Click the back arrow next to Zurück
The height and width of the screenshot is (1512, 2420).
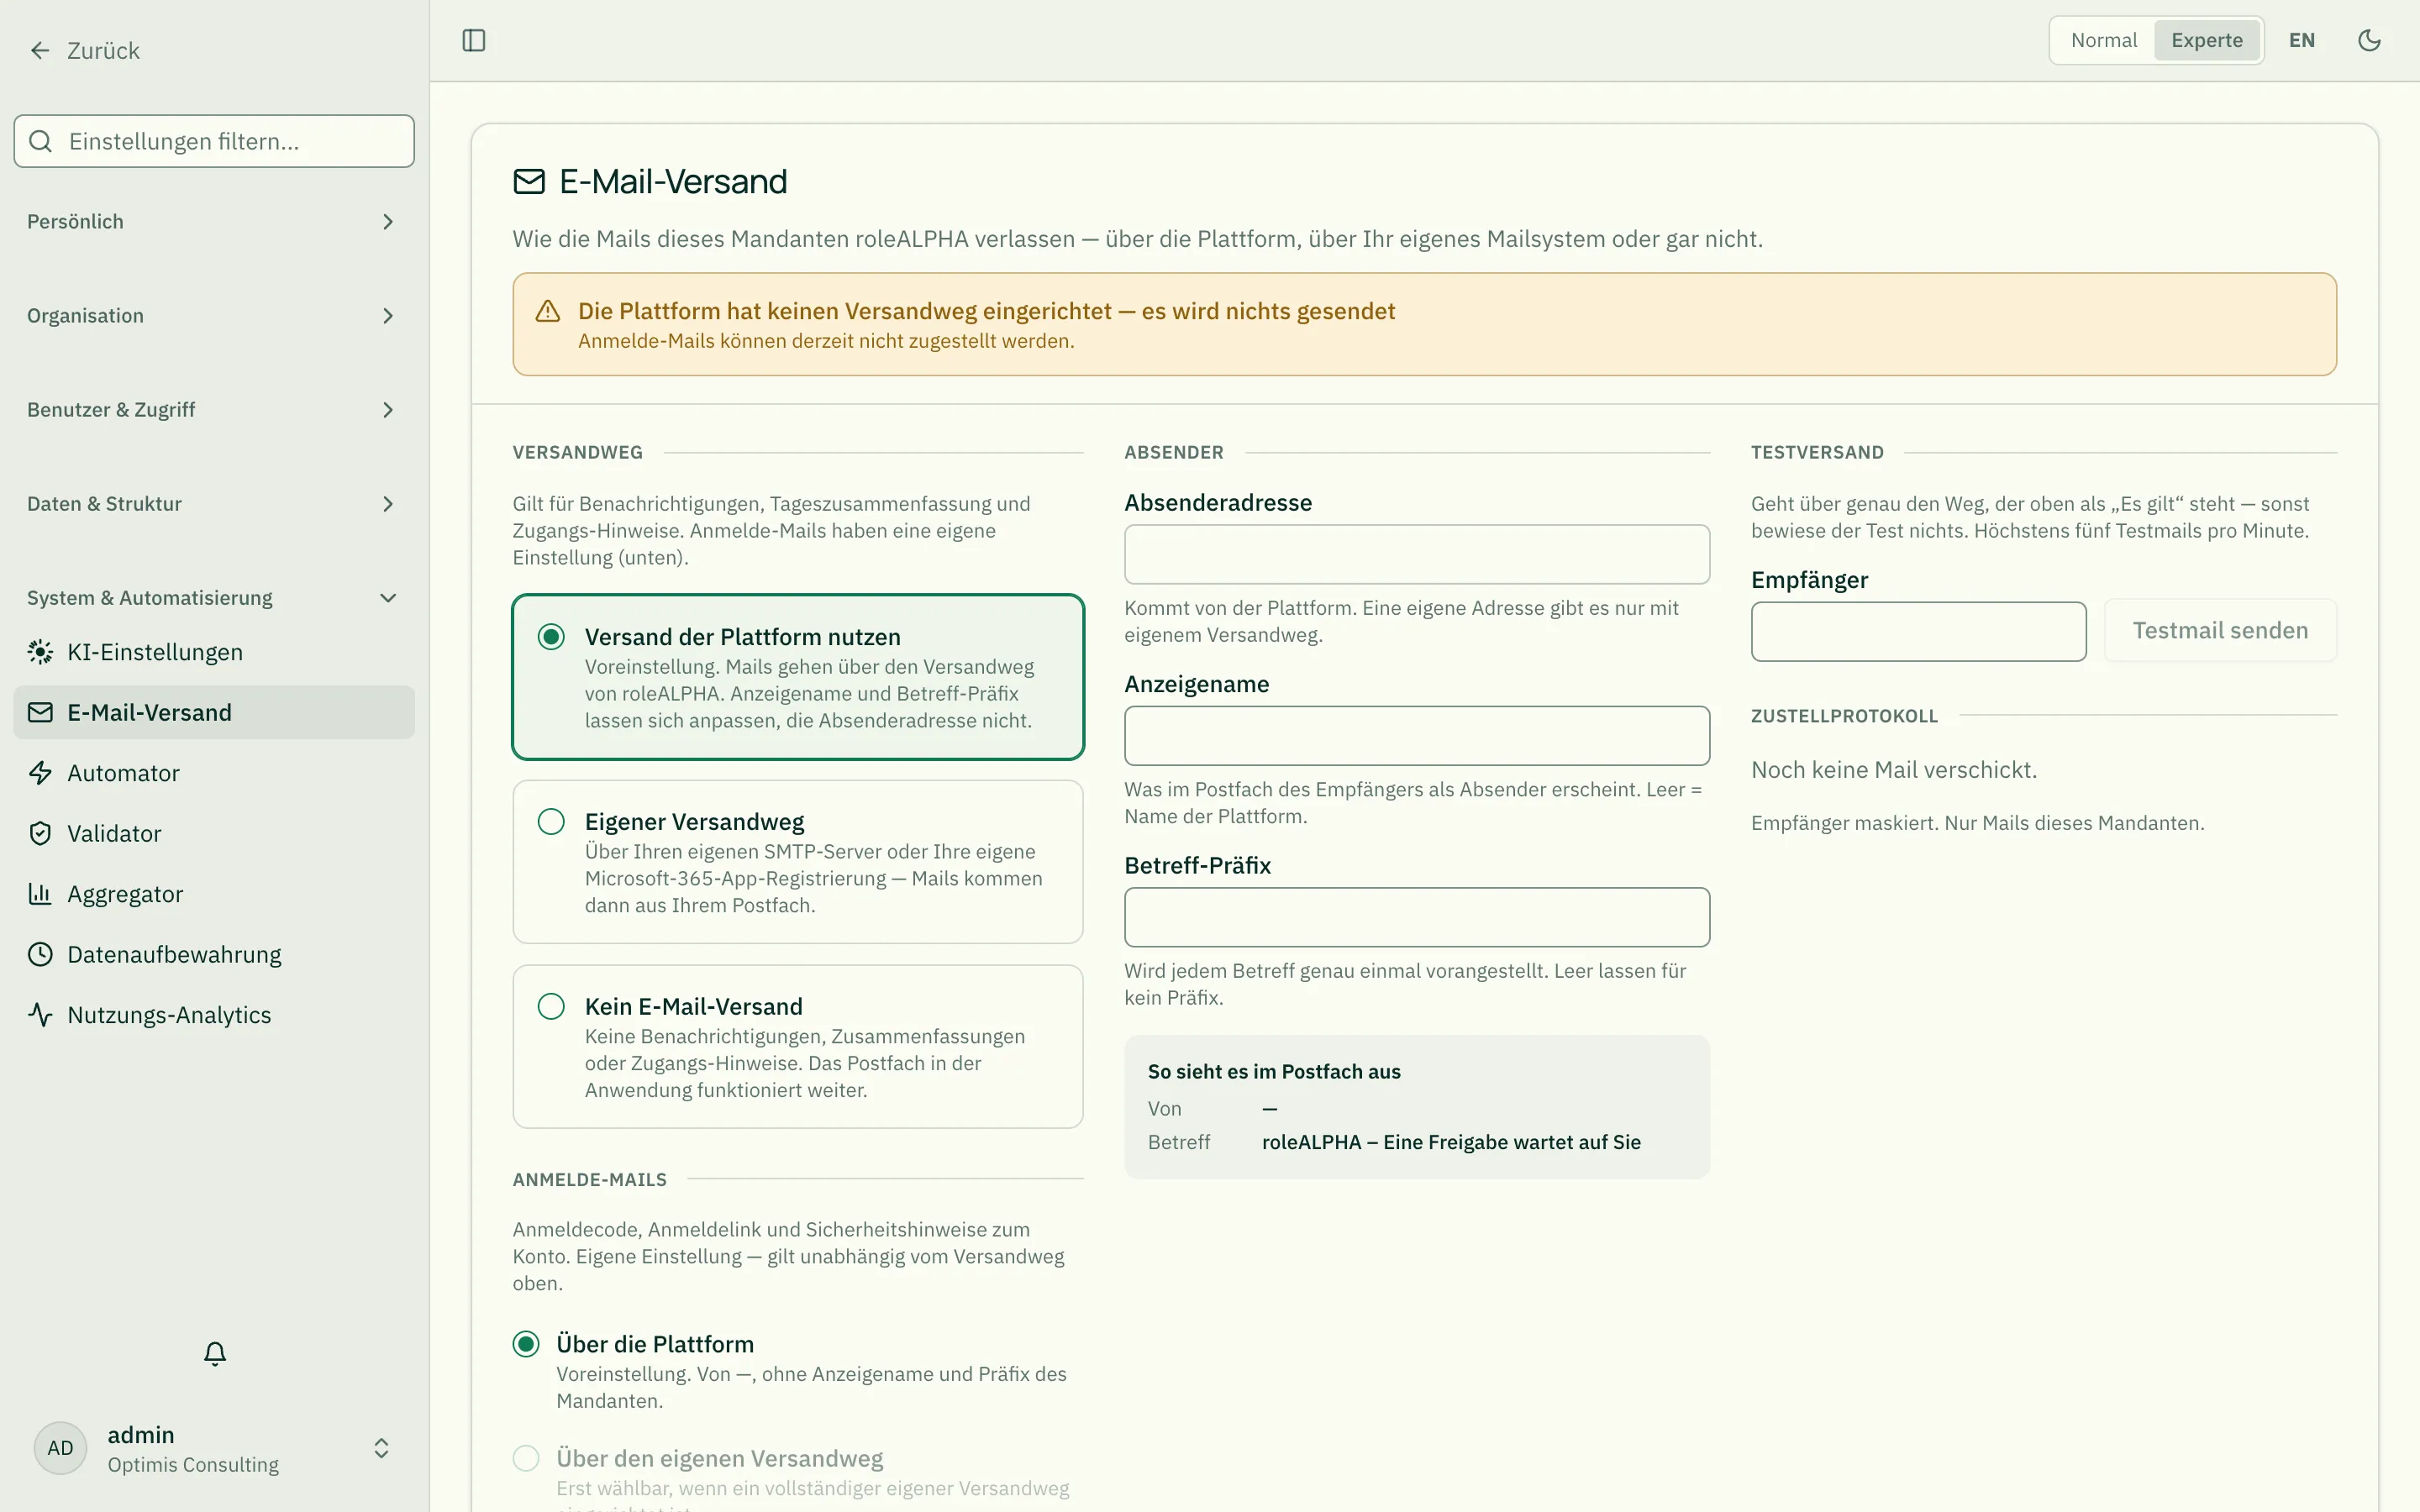(x=40, y=50)
